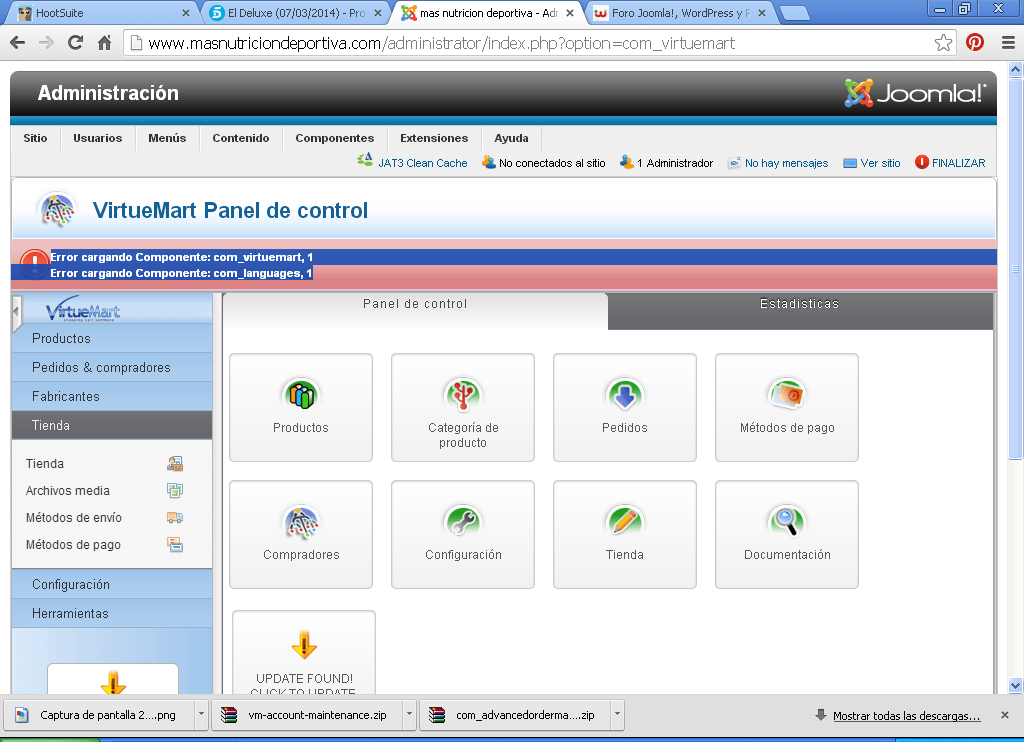Image resolution: width=1024 pixels, height=742 pixels.
Task: Open the Componentes menu
Action: pyautogui.click(x=335, y=138)
